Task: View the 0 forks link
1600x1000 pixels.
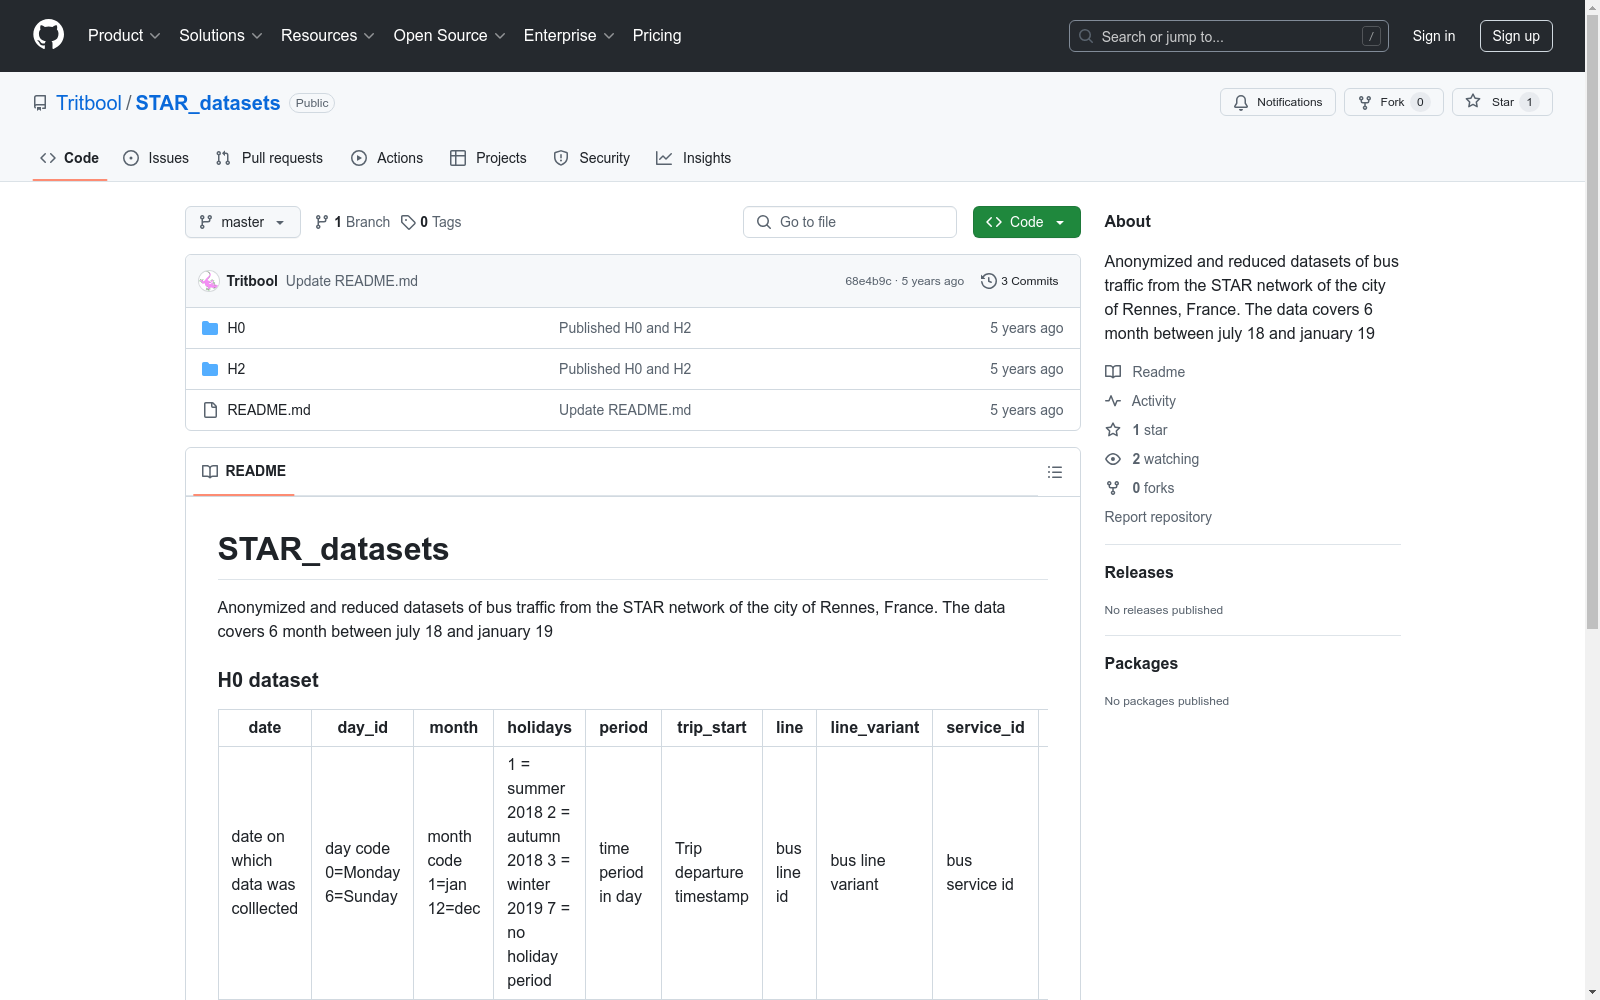Action: coord(1140,488)
